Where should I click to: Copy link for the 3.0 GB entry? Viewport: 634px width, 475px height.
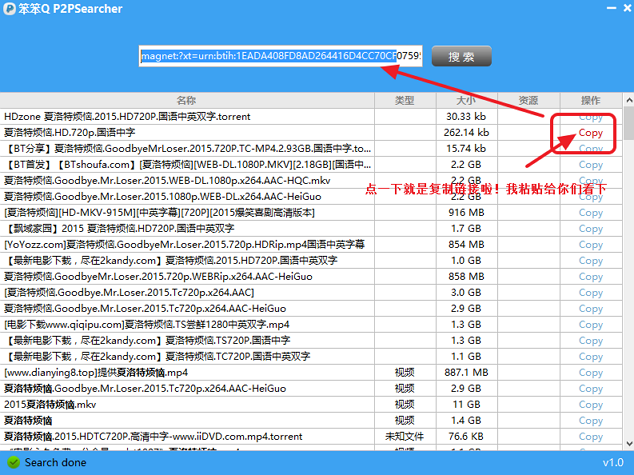click(590, 293)
